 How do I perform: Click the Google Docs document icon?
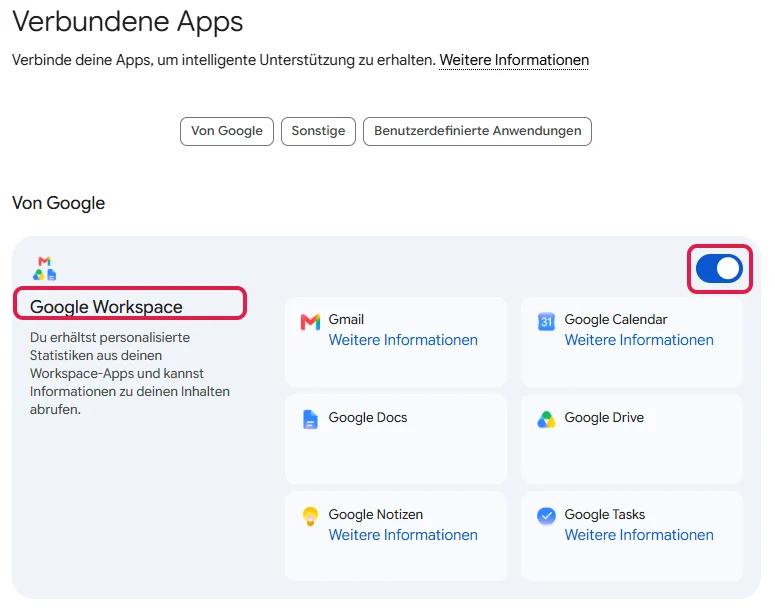[x=310, y=419]
